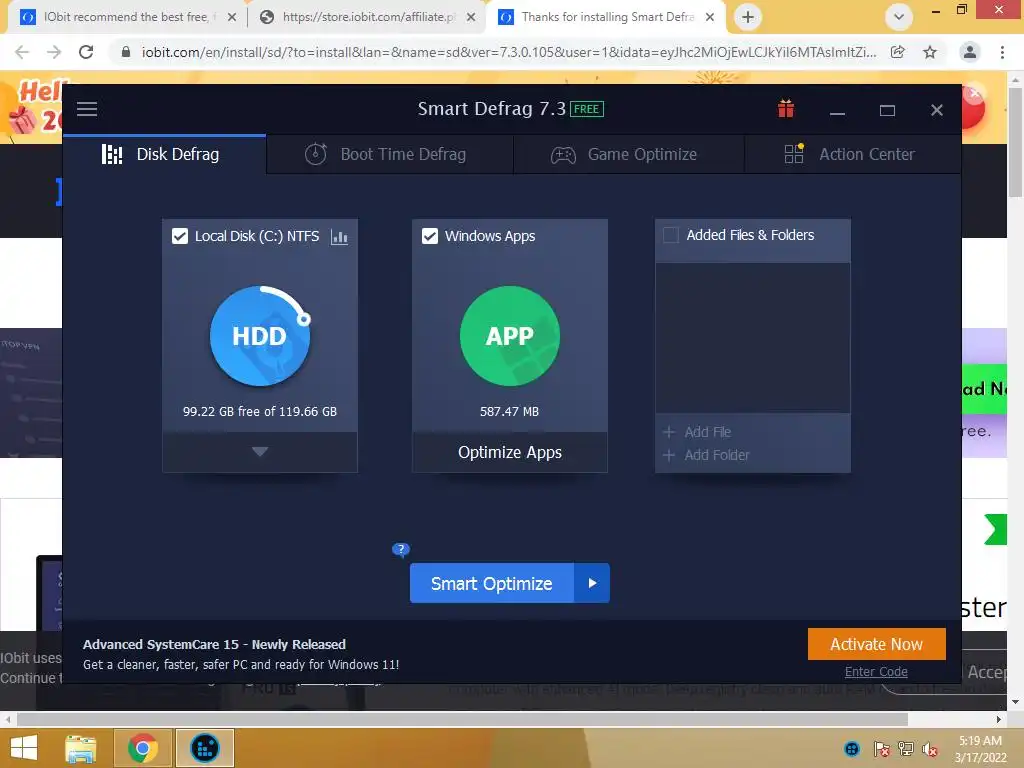Image resolution: width=1024 pixels, height=768 pixels.
Task: Share this page from address bar
Action: pyautogui.click(x=898, y=52)
